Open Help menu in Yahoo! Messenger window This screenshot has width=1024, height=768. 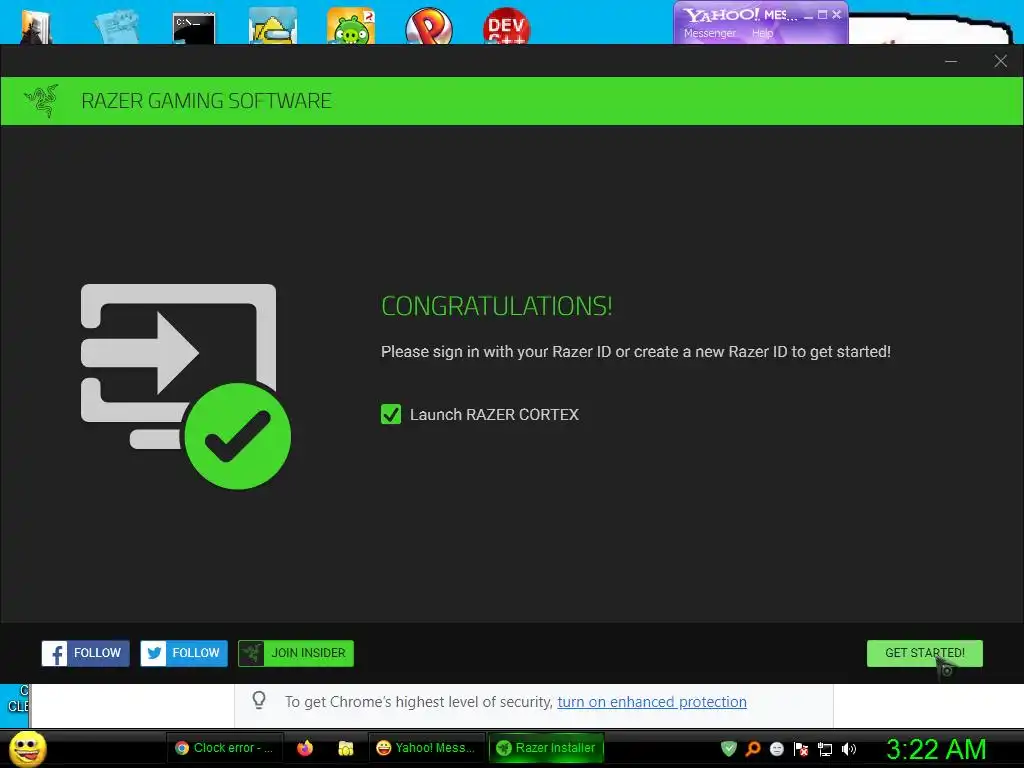(x=762, y=33)
